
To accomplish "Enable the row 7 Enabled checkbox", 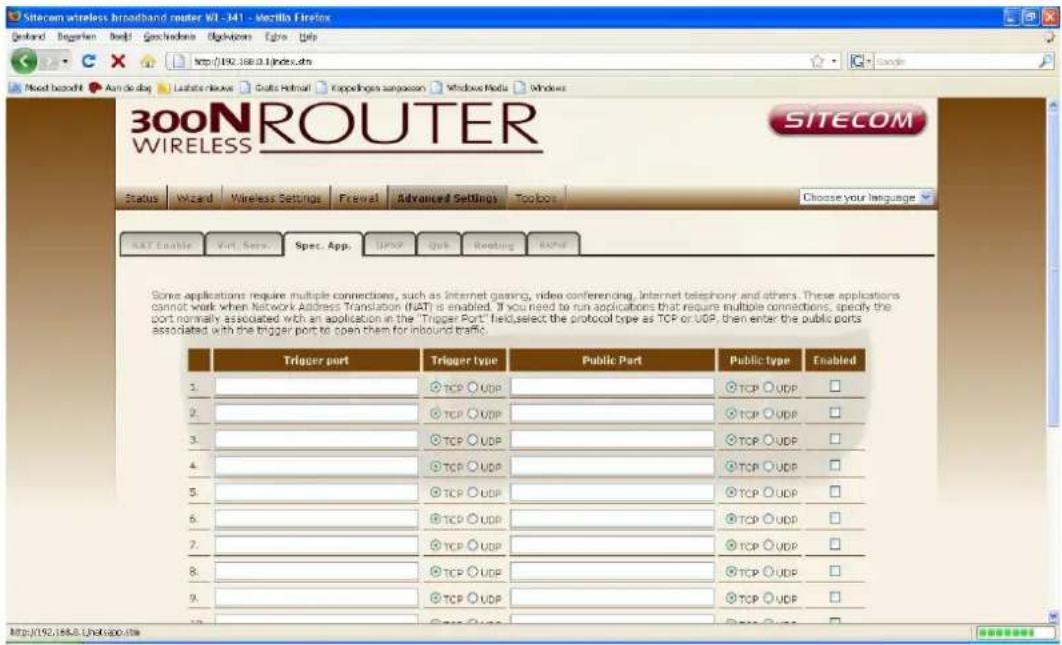I will 835,544.
